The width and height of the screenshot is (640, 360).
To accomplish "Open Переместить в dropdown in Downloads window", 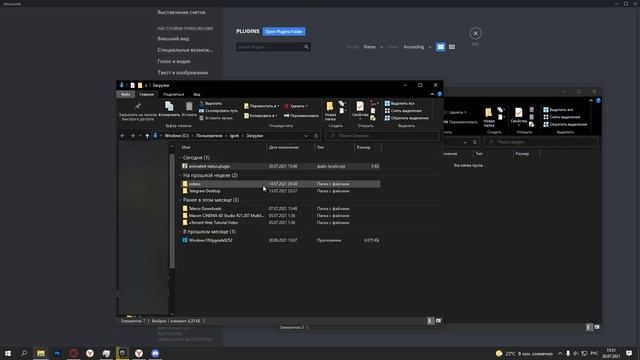I will (262, 106).
